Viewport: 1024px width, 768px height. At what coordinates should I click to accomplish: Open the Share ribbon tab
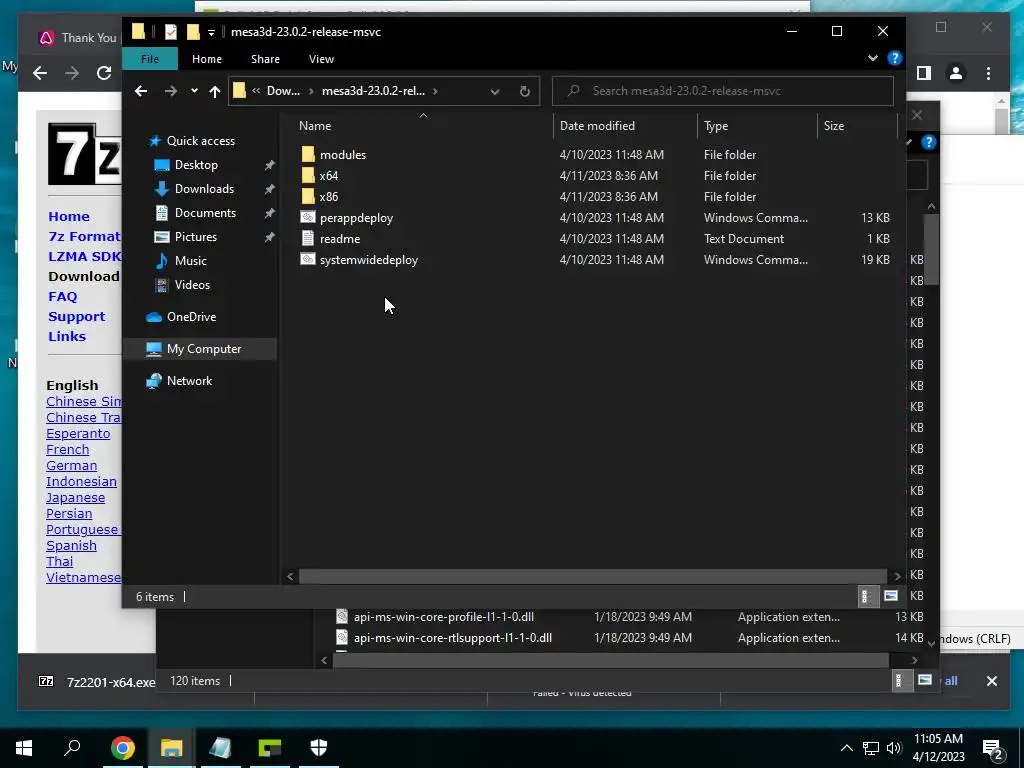(265, 59)
